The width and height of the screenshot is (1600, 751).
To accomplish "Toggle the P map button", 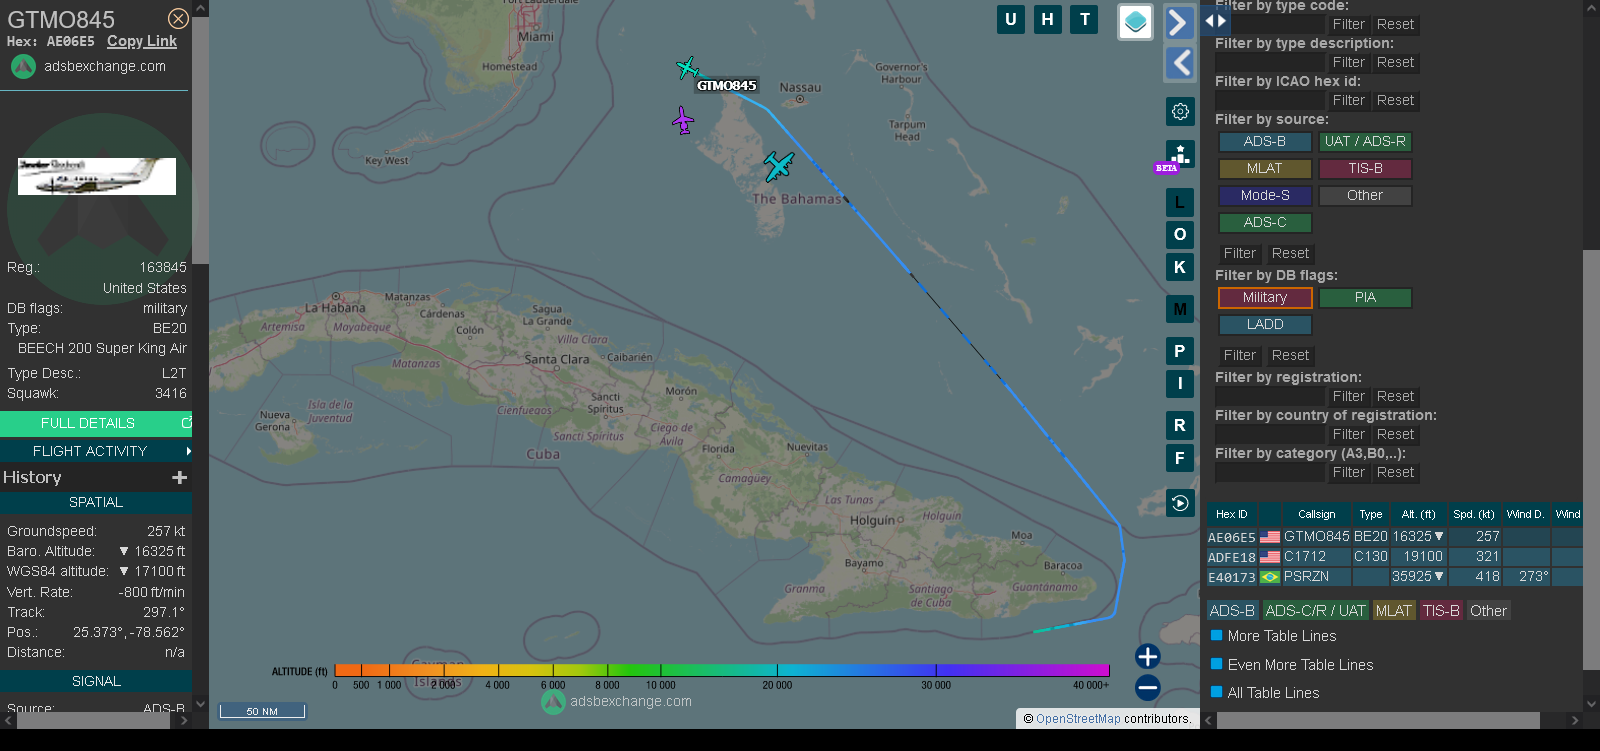I will [x=1180, y=351].
